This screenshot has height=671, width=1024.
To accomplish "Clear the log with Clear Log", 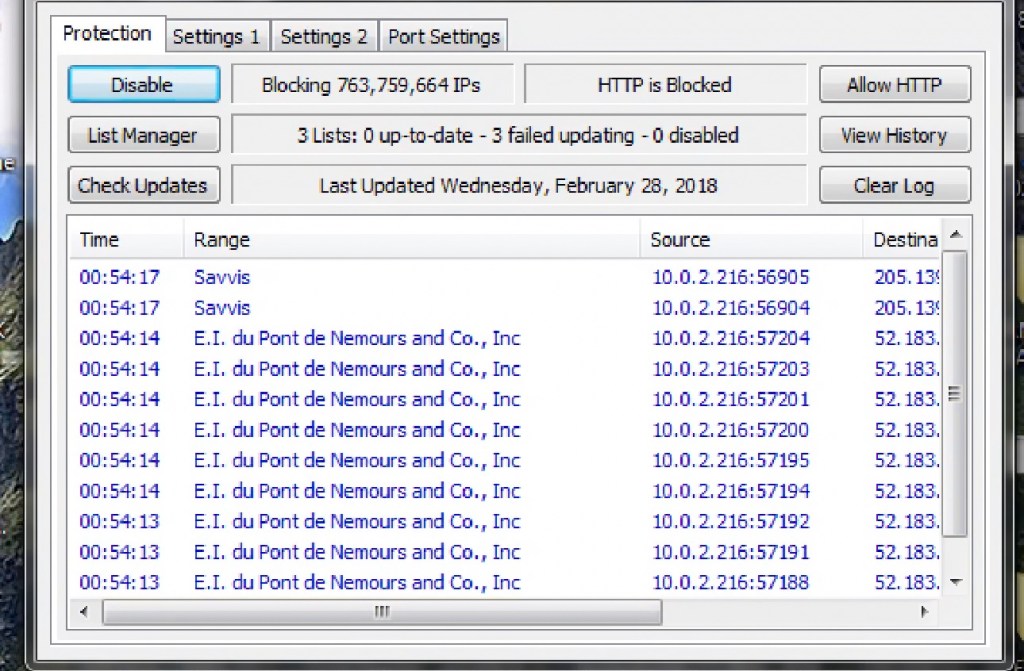I will click(x=894, y=185).
